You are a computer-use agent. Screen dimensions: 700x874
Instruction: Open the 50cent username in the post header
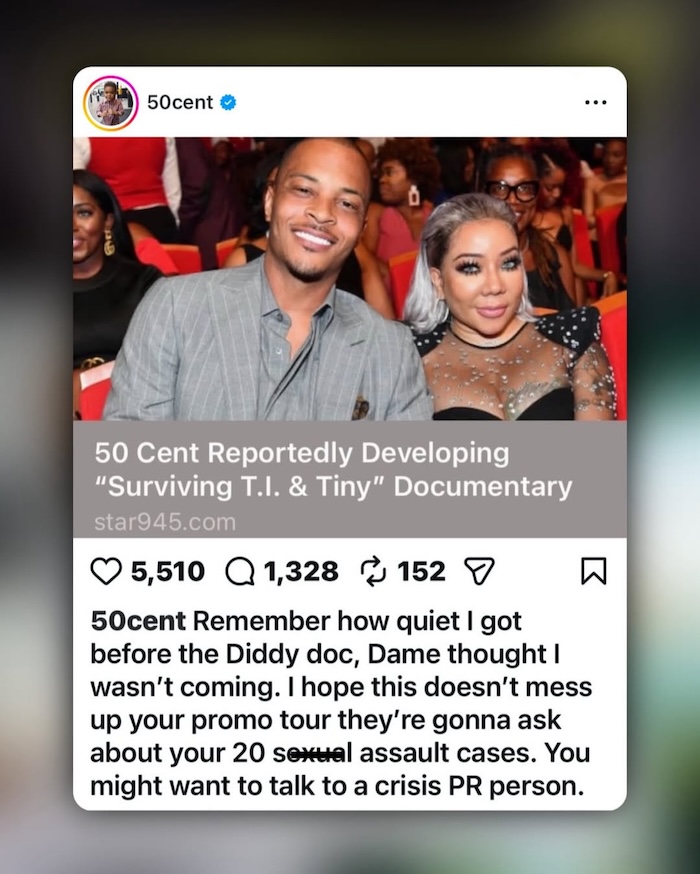point(180,103)
